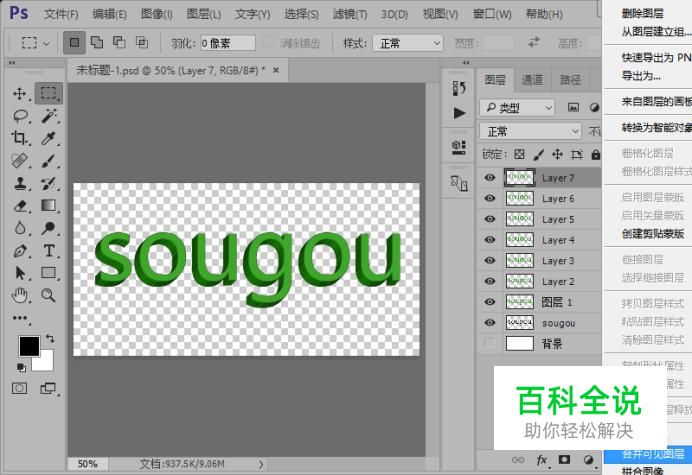The width and height of the screenshot is (692, 475).
Task: Select the Clone Stamp tool
Action: [19, 183]
